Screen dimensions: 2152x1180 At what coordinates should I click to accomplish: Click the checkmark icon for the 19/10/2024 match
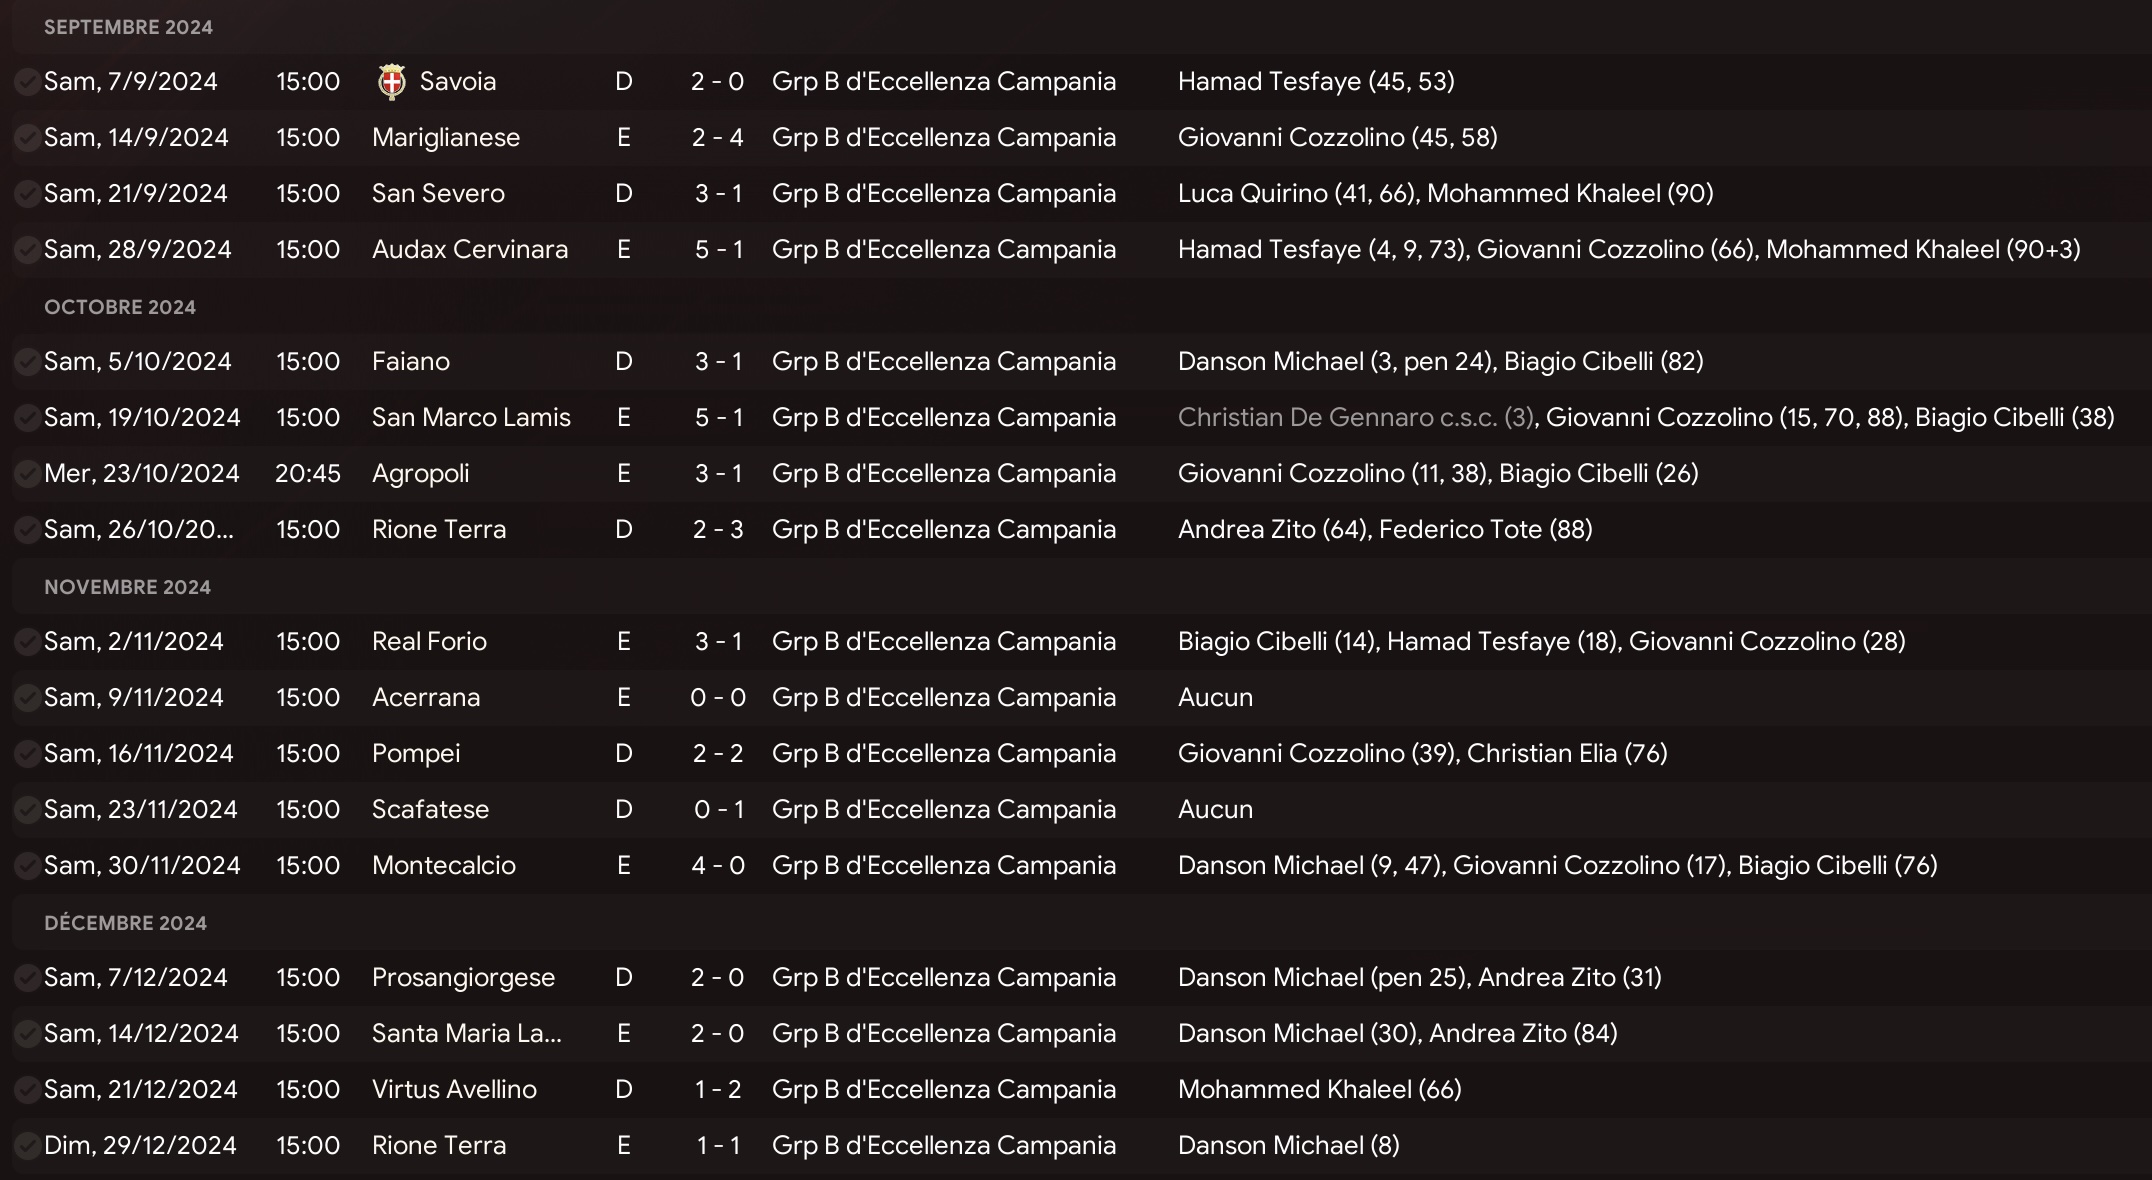coord(27,418)
